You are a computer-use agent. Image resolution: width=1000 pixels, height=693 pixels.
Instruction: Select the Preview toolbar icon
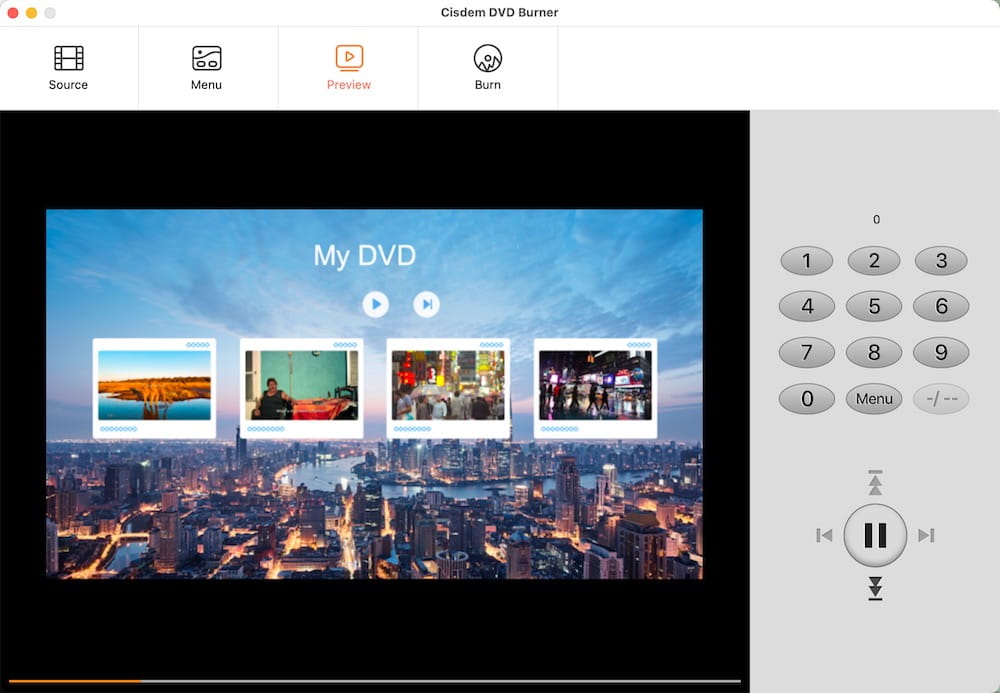coord(348,65)
